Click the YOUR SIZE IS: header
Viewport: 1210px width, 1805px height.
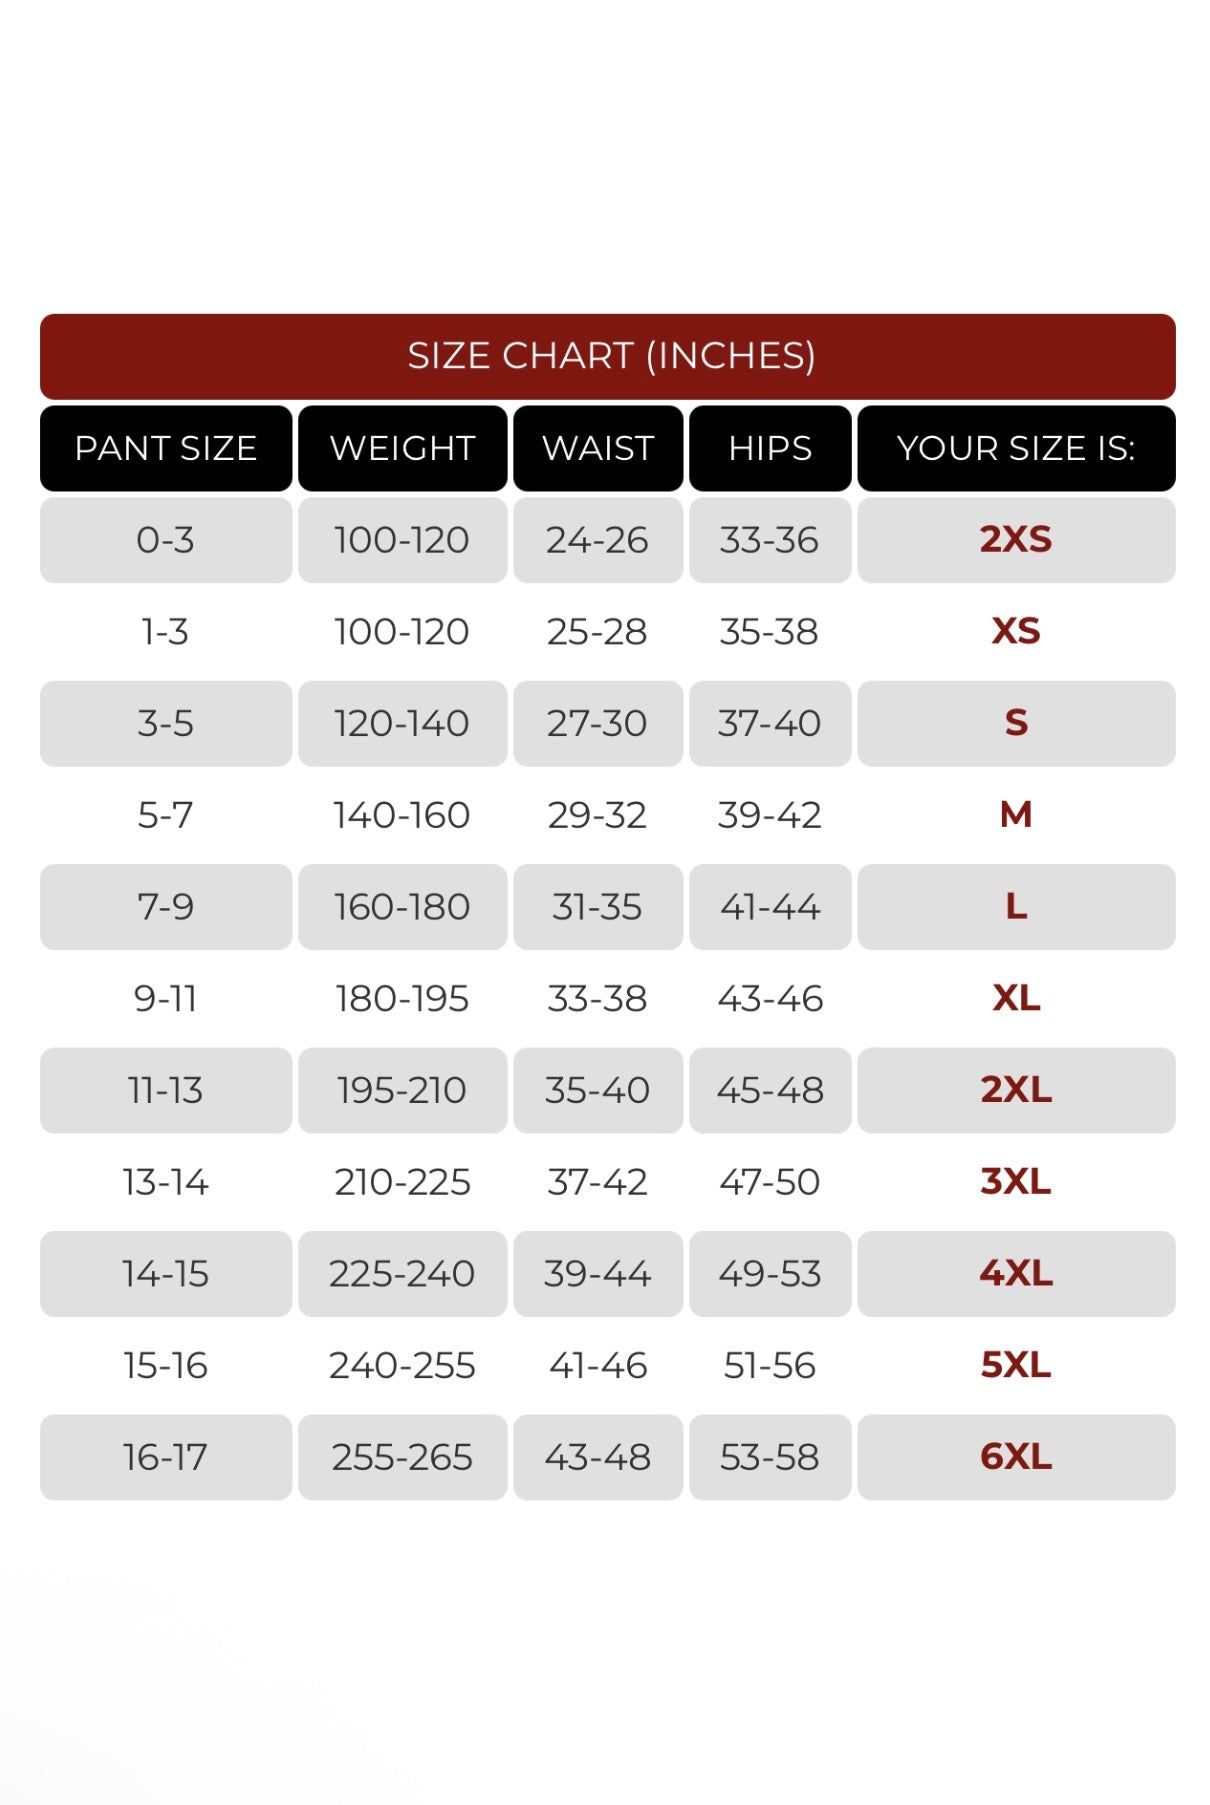pyautogui.click(x=1016, y=448)
